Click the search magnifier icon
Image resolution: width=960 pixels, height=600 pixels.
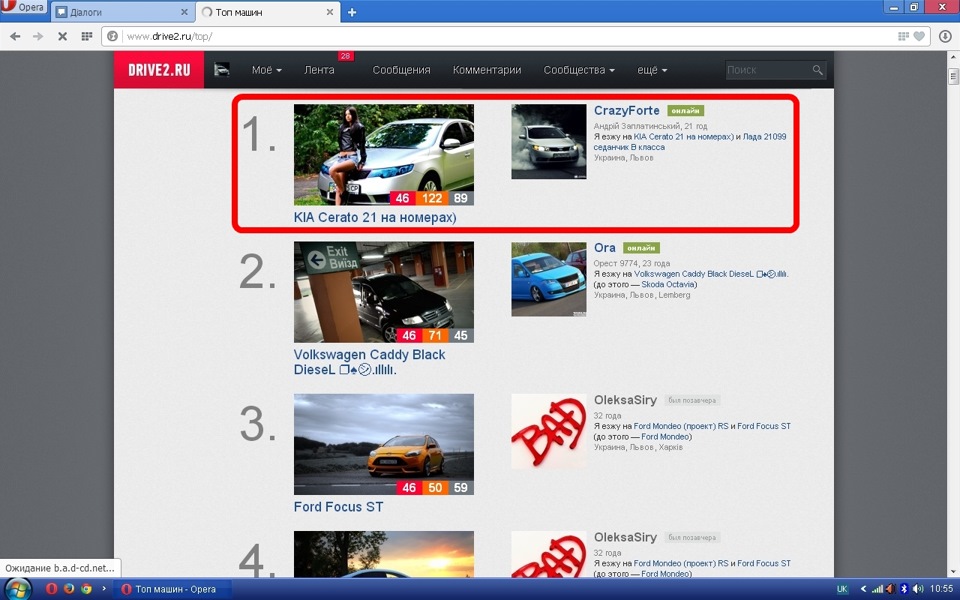[x=817, y=70]
